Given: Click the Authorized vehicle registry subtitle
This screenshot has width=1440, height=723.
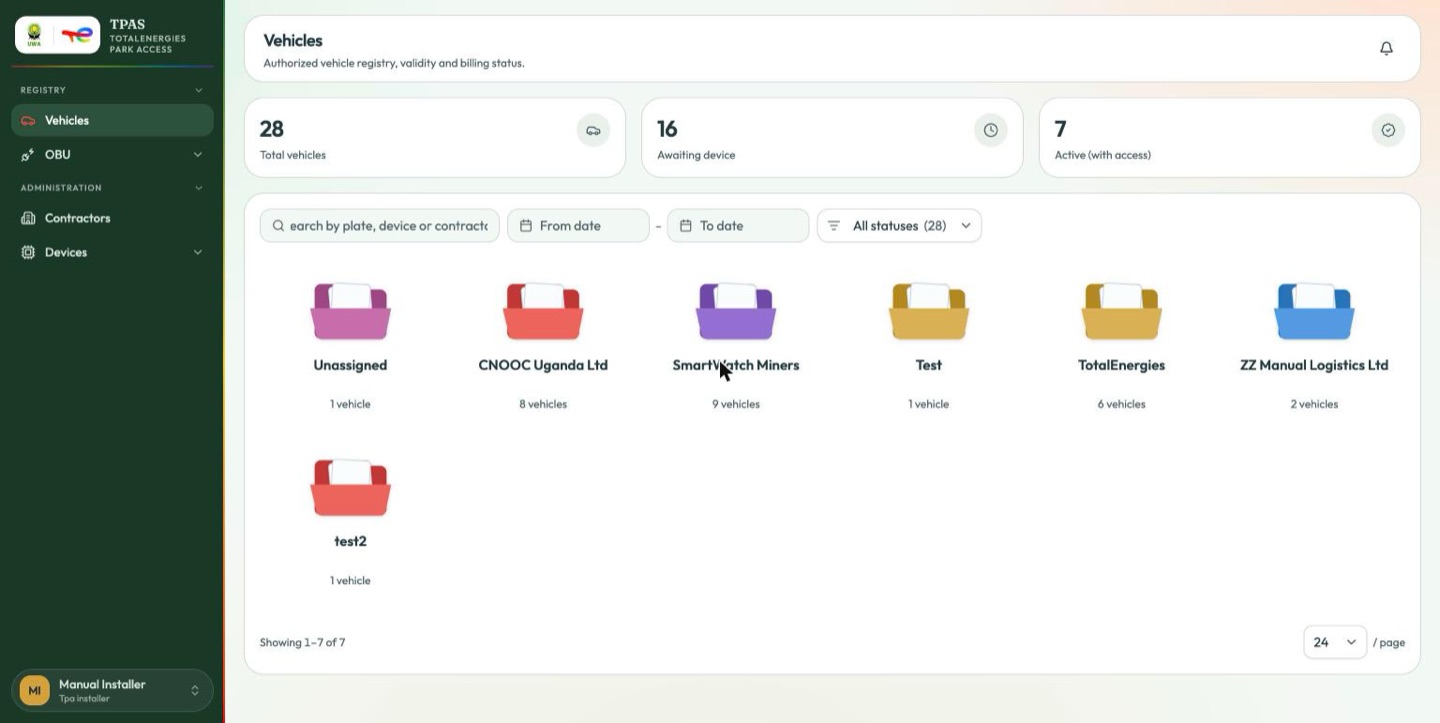Looking at the screenshot, I should [394, 63].
